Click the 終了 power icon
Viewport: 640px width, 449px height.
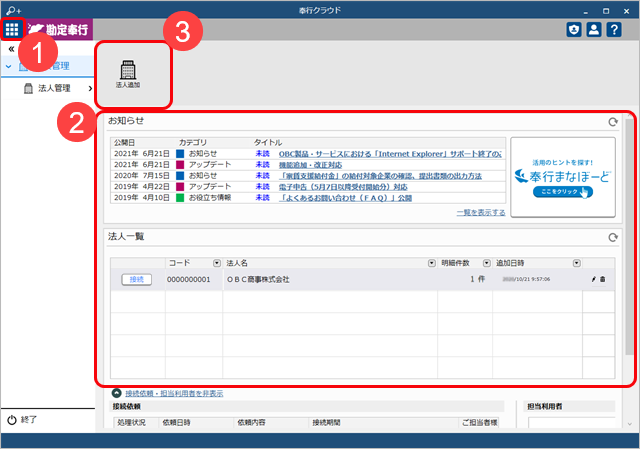12,420
